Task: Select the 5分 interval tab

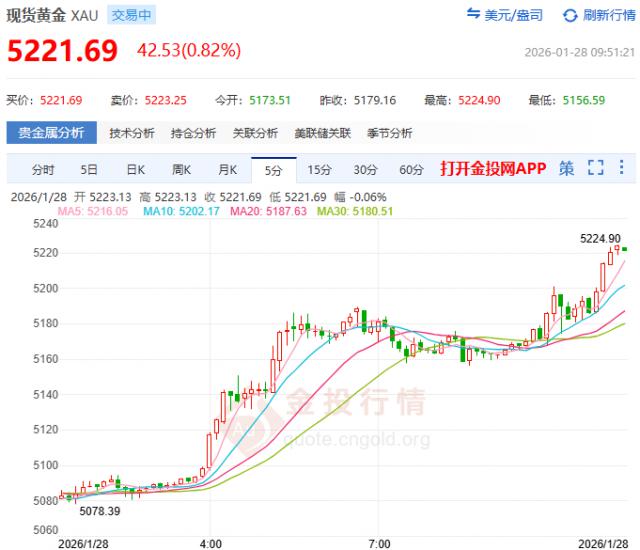Action: (x=273, y=170)
